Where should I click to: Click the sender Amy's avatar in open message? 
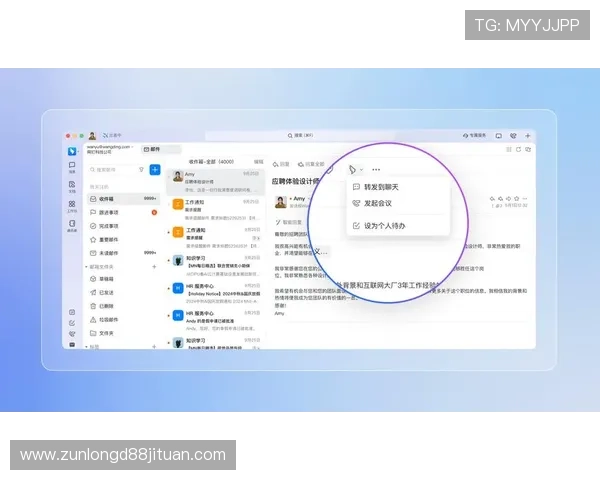pos(280,202)
